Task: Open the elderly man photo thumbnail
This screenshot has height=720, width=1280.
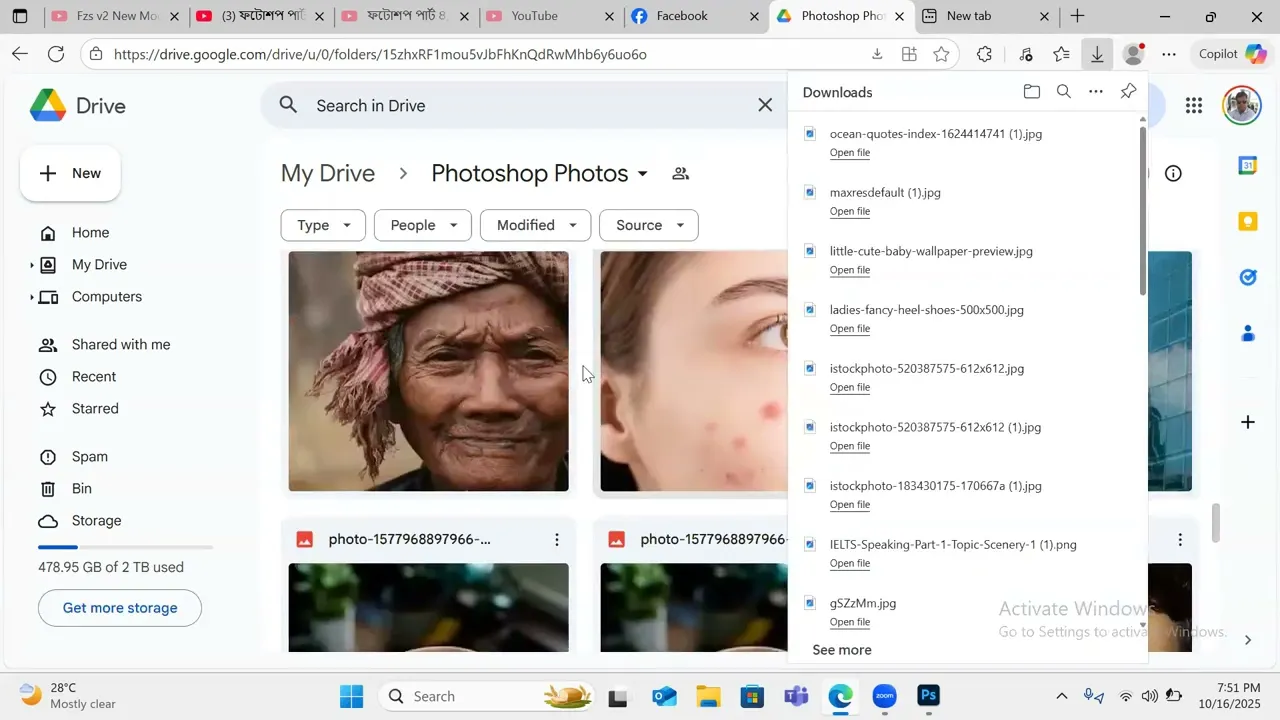Action: point(429,372)
